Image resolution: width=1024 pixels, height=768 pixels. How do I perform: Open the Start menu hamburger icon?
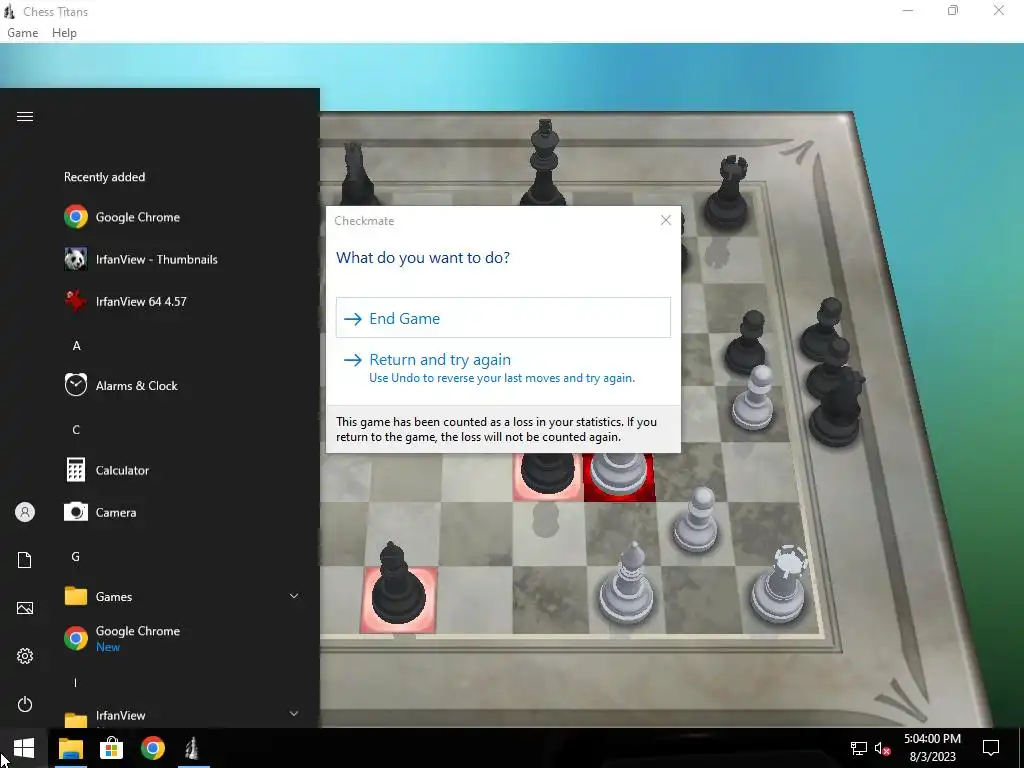pyautogui.click(x=25, y=116)
